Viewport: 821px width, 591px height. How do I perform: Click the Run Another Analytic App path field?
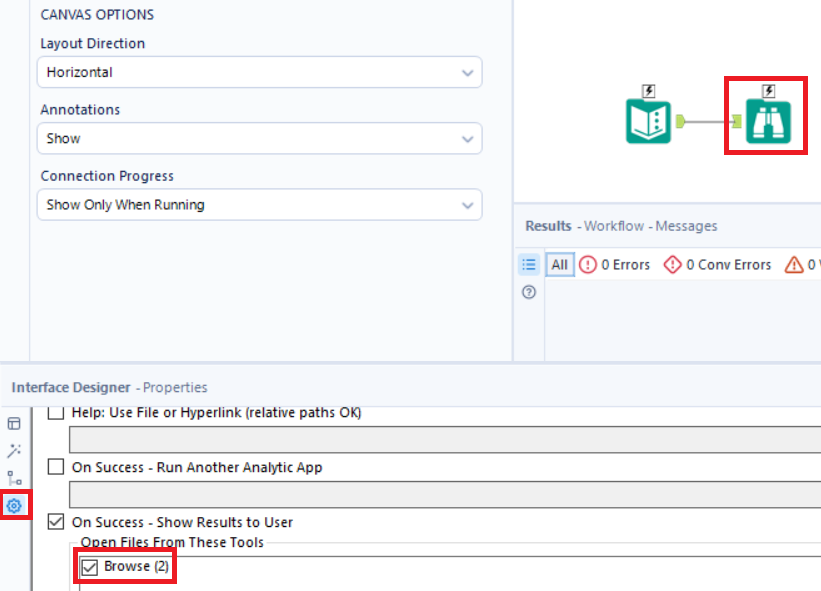click(x=300, y=493)
